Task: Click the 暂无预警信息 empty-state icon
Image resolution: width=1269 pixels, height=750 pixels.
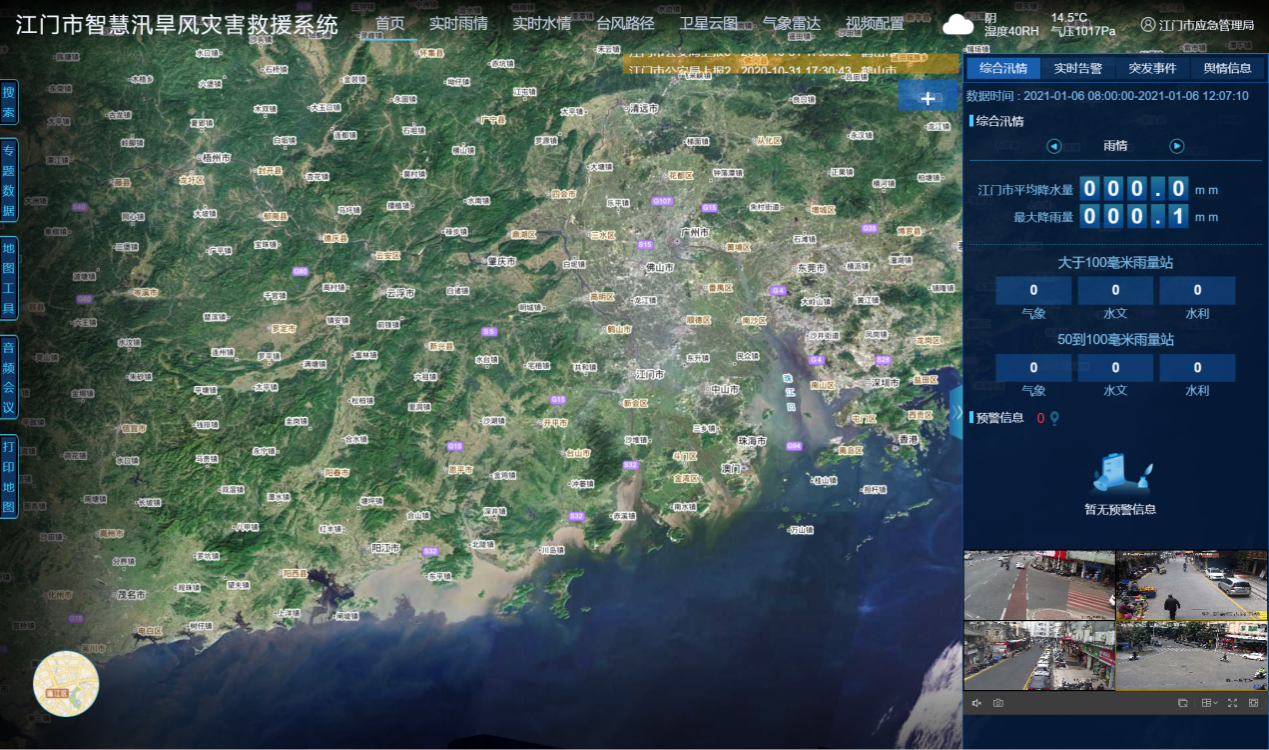Action: [1120, 473]
